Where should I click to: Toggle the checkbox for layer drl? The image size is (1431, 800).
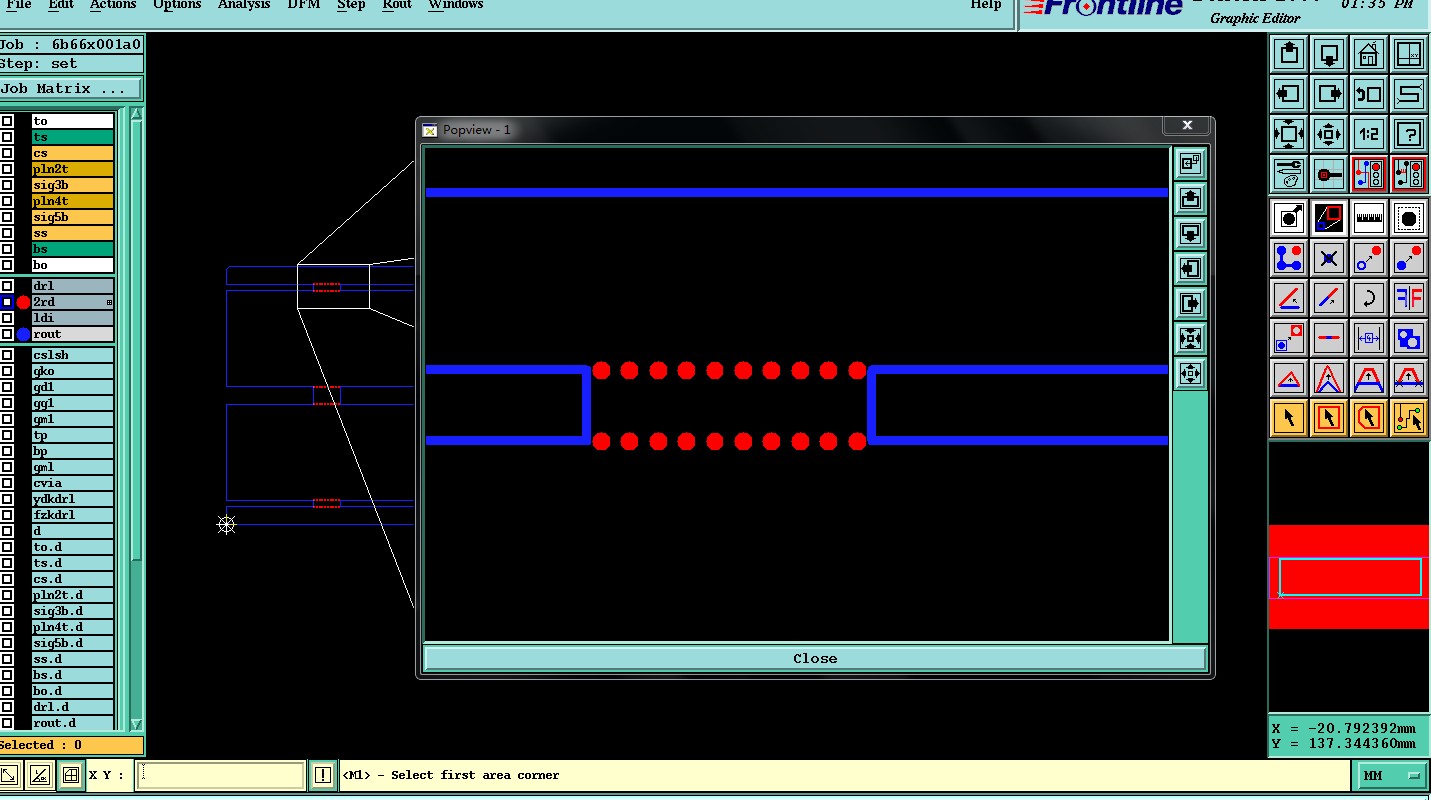click(7, 286)
